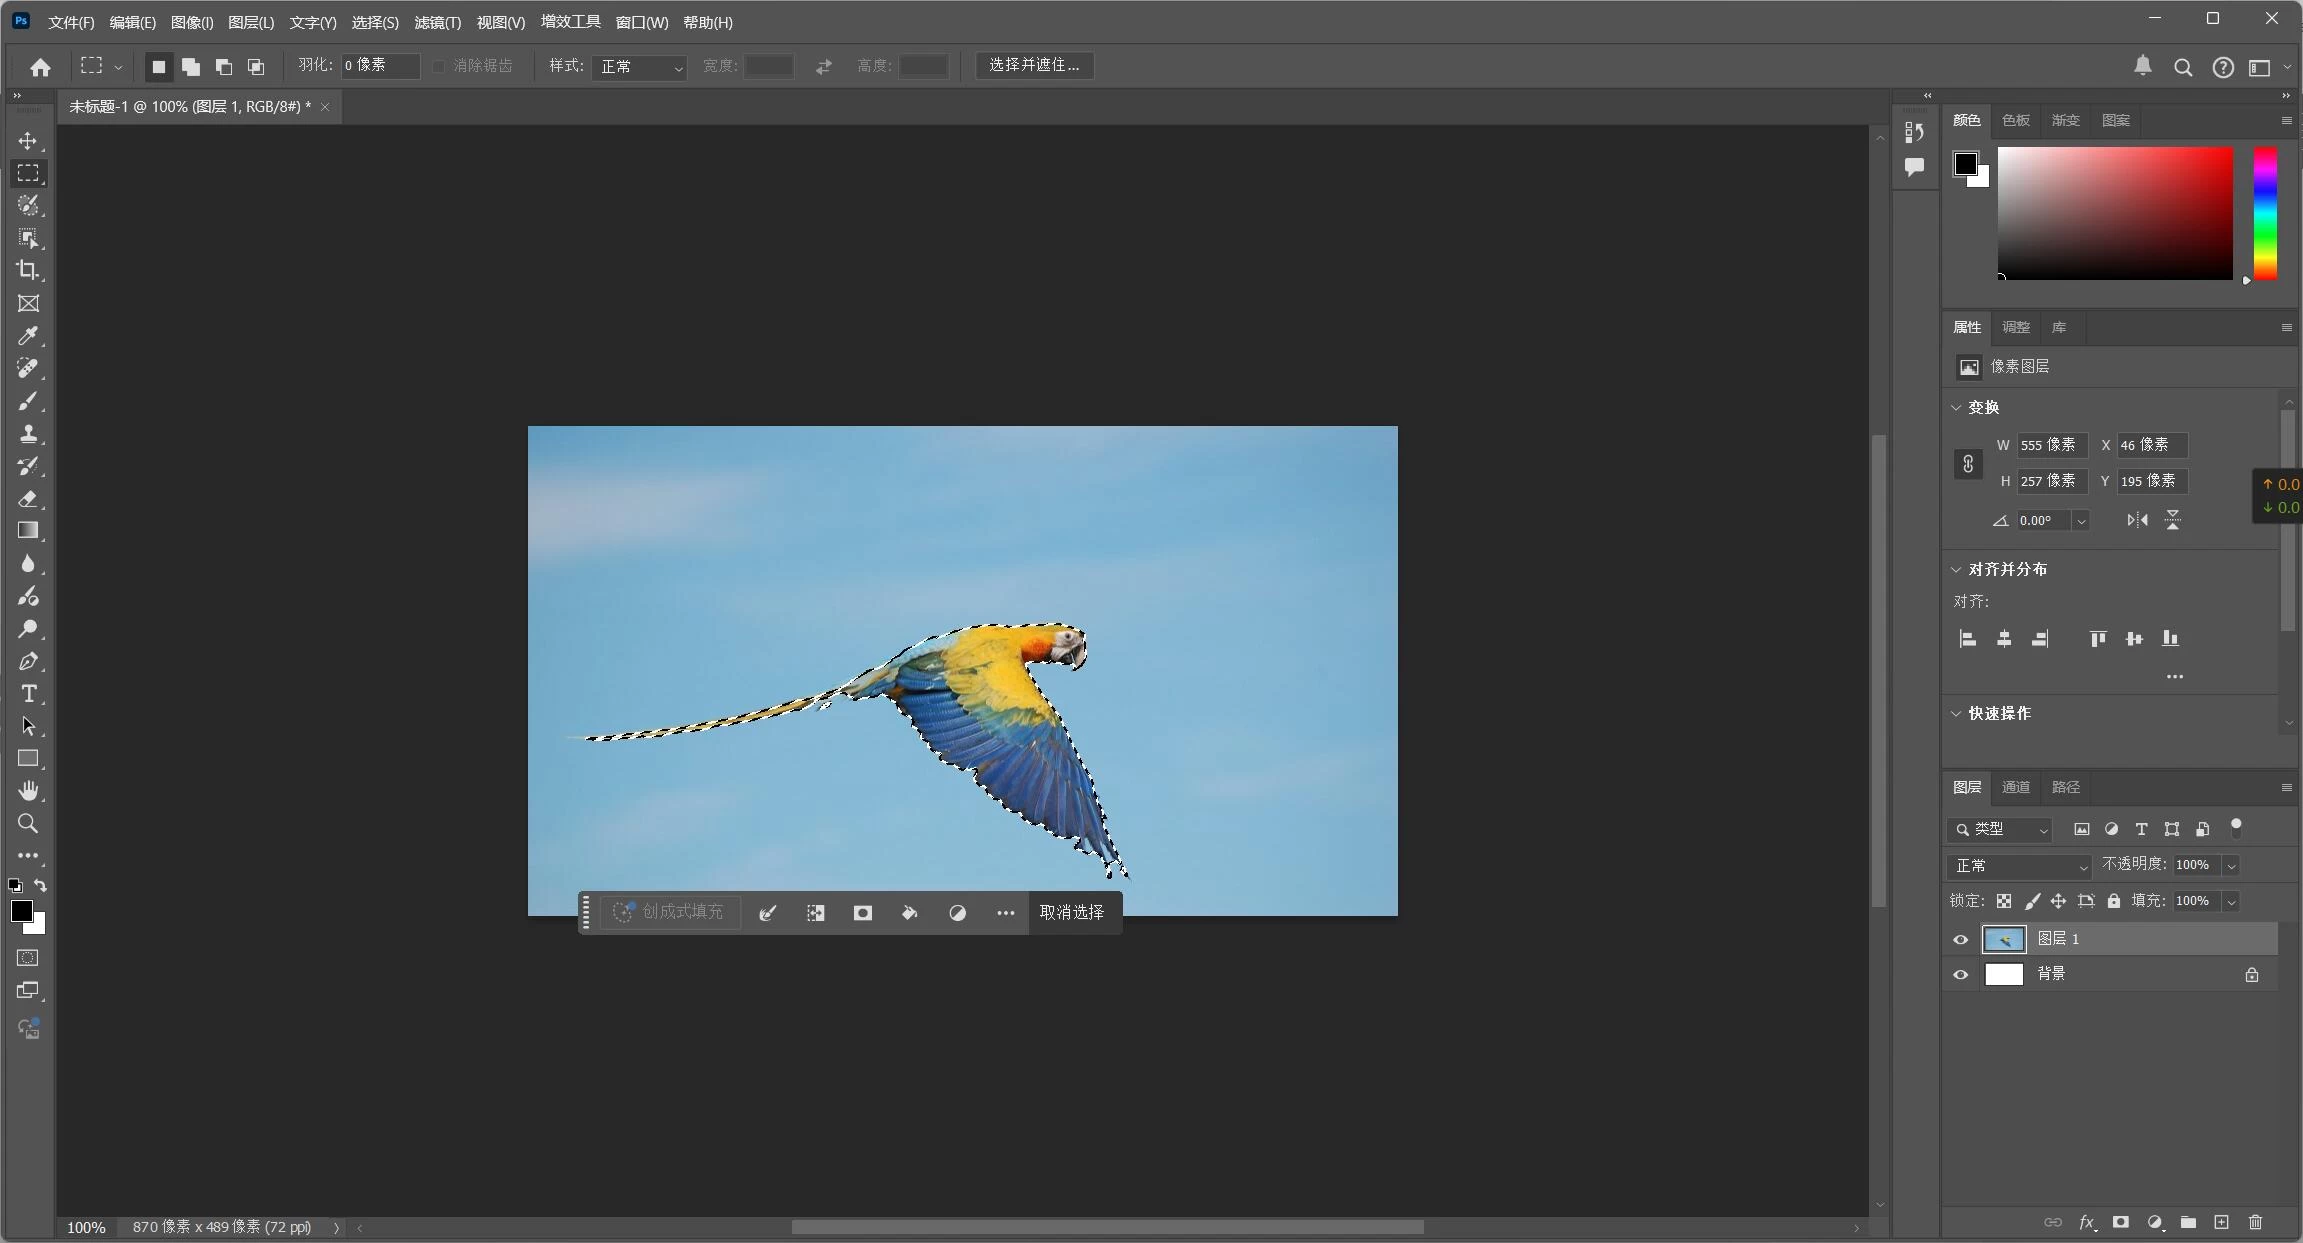Enable the 消除锯齿 checkbox

point(440,66)
